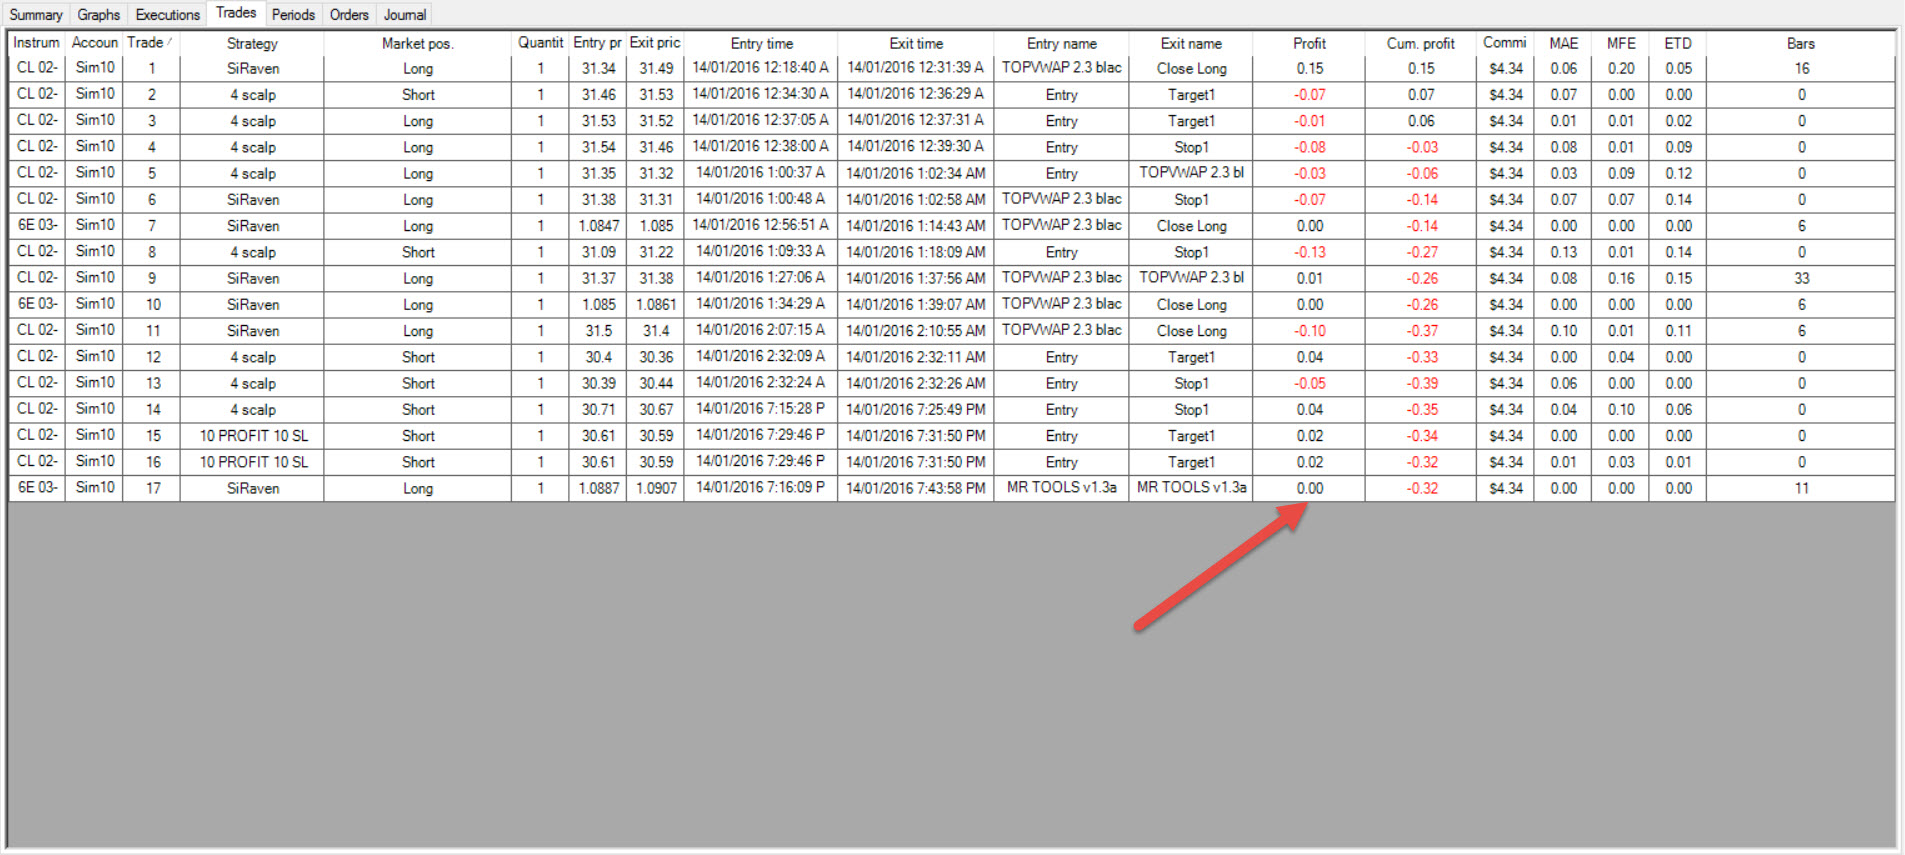Image resolution: width=1905 pixels, height=855 pixels.
Task: Select trade row number 9
Action: 951,278
